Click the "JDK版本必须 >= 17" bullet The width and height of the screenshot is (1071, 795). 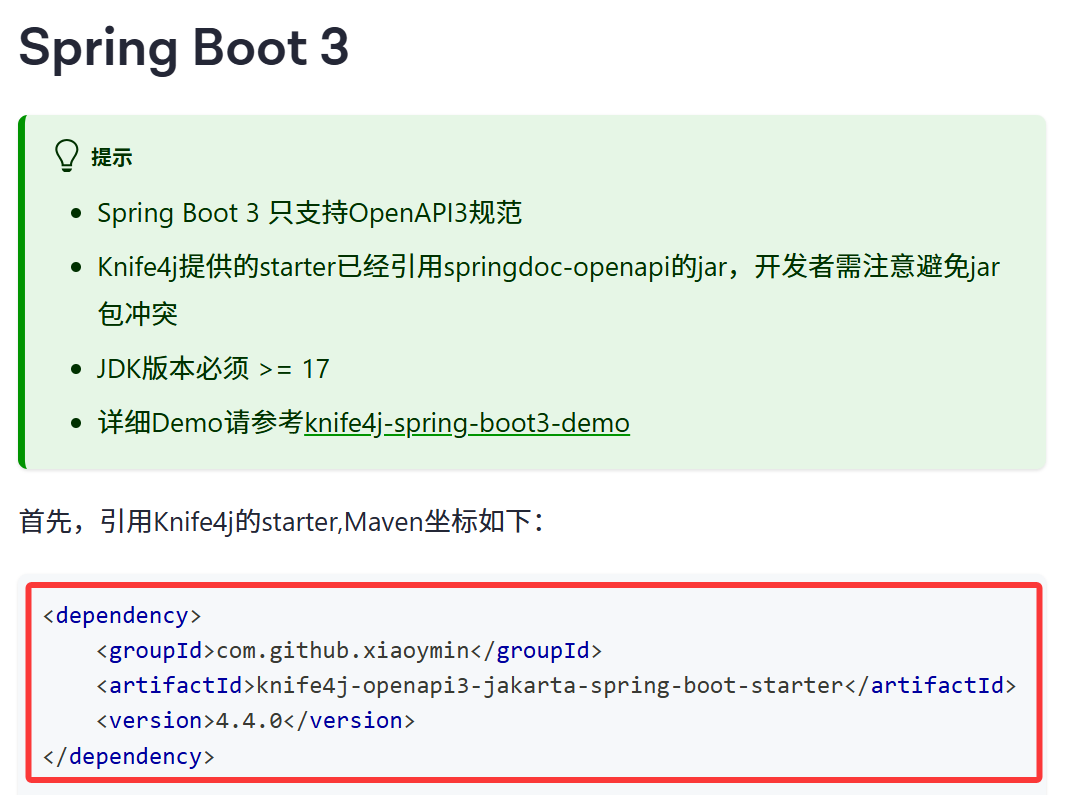click(213, 369)
